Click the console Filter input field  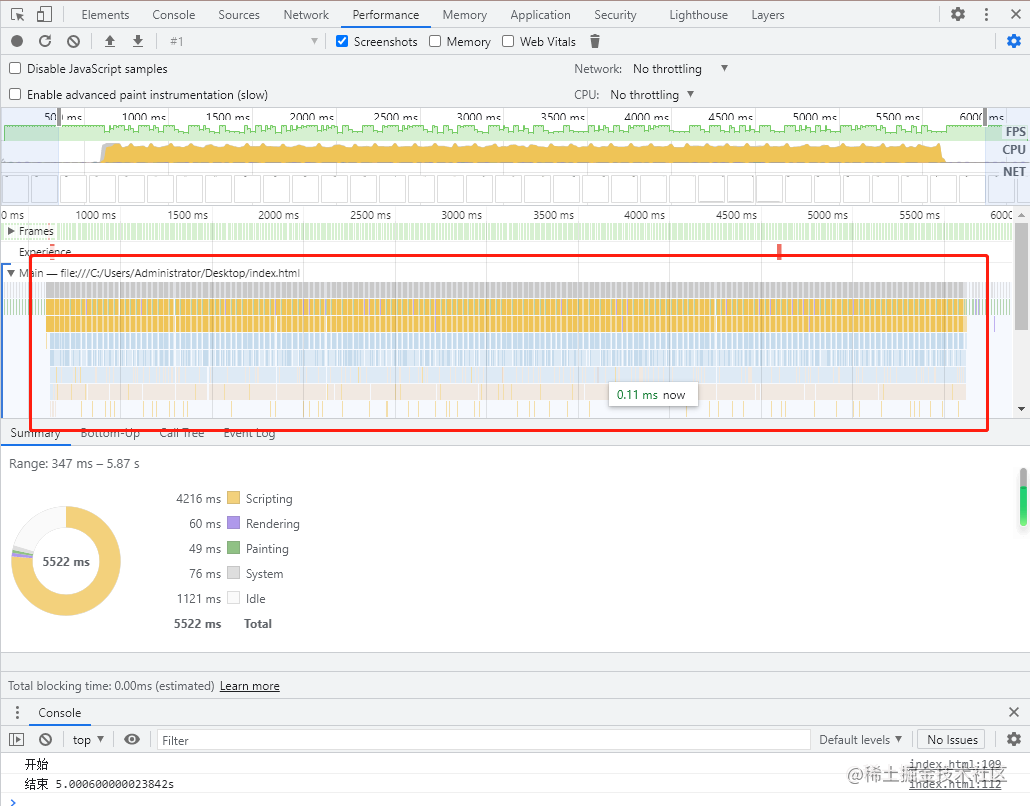(x=482, y=740)
